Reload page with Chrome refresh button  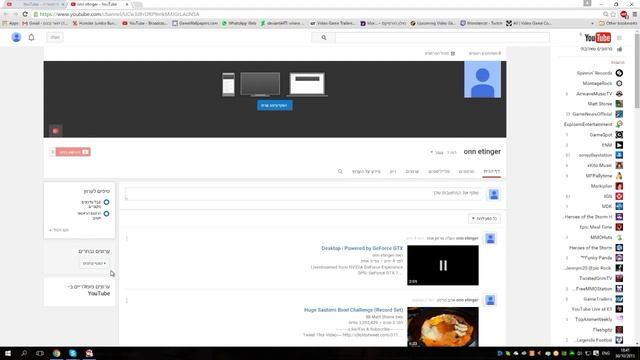[25, 14]
